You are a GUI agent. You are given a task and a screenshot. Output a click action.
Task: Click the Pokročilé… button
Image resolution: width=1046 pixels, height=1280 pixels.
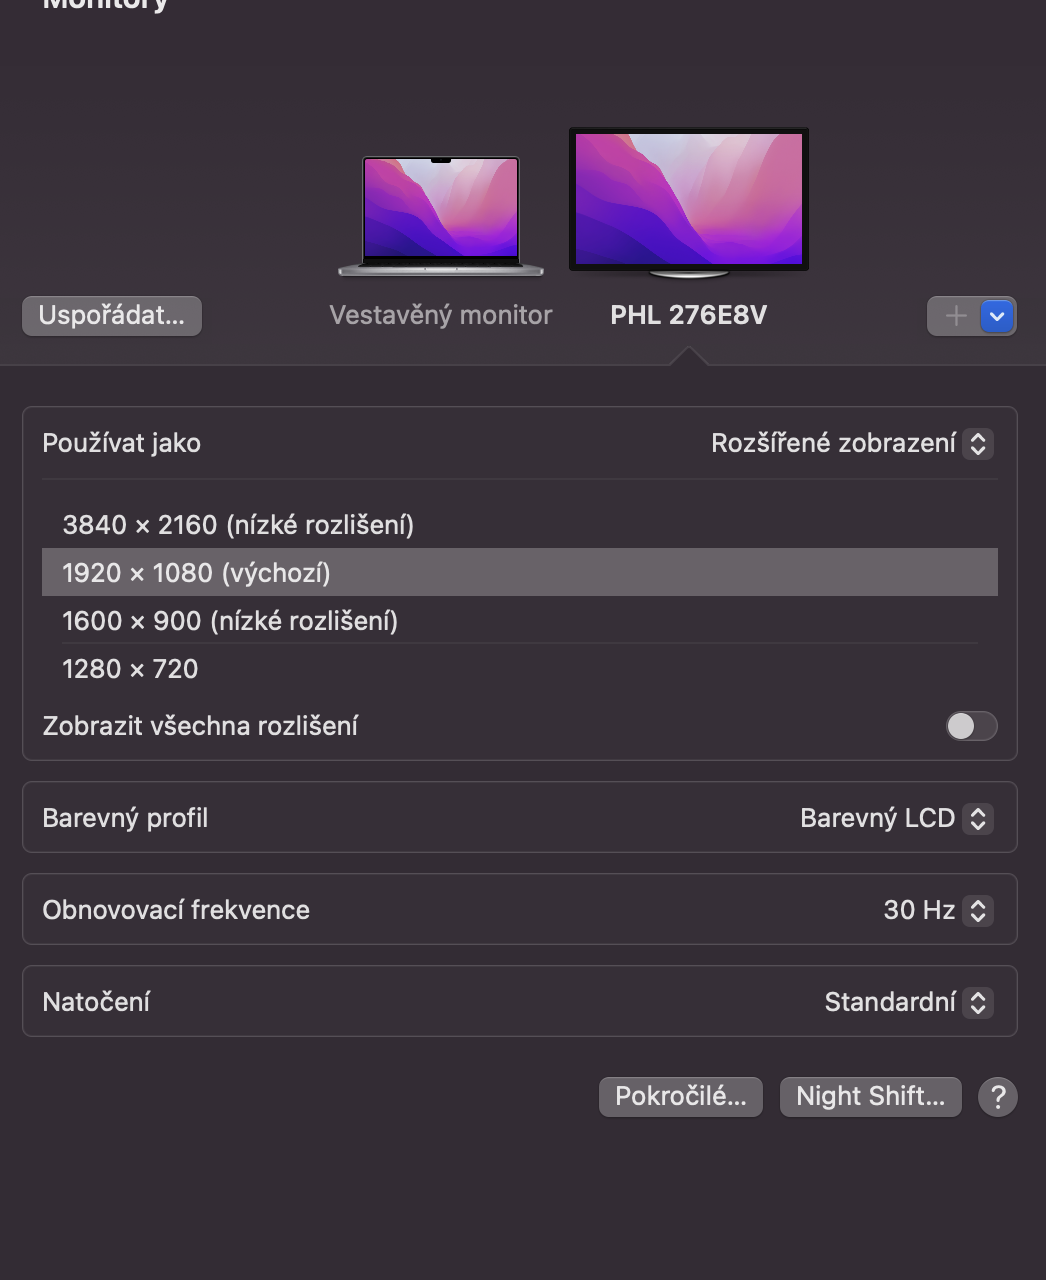tap(680, 1097)
